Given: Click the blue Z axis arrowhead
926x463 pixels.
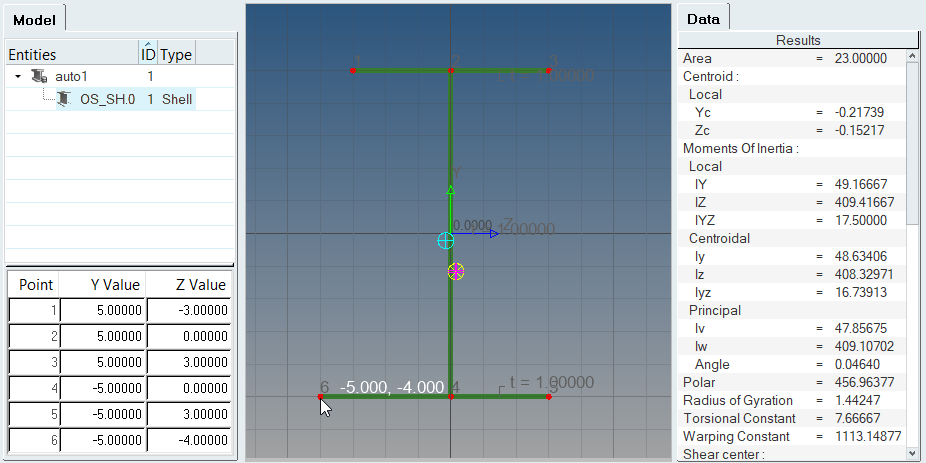Looking at the screenshot, I should click(x=494, y=234).
